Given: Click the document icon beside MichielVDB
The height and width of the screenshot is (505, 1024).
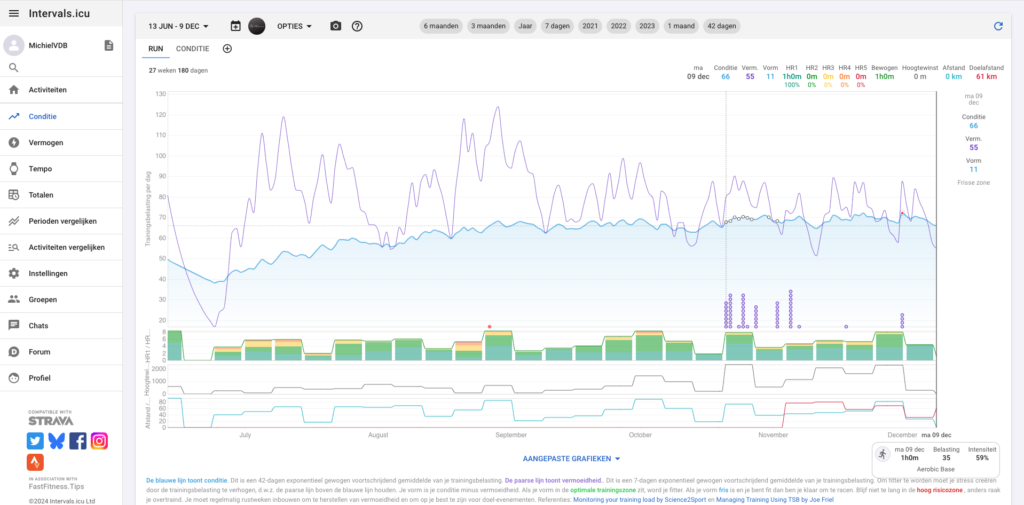Looking at the screenshot, I should (108, 45).
